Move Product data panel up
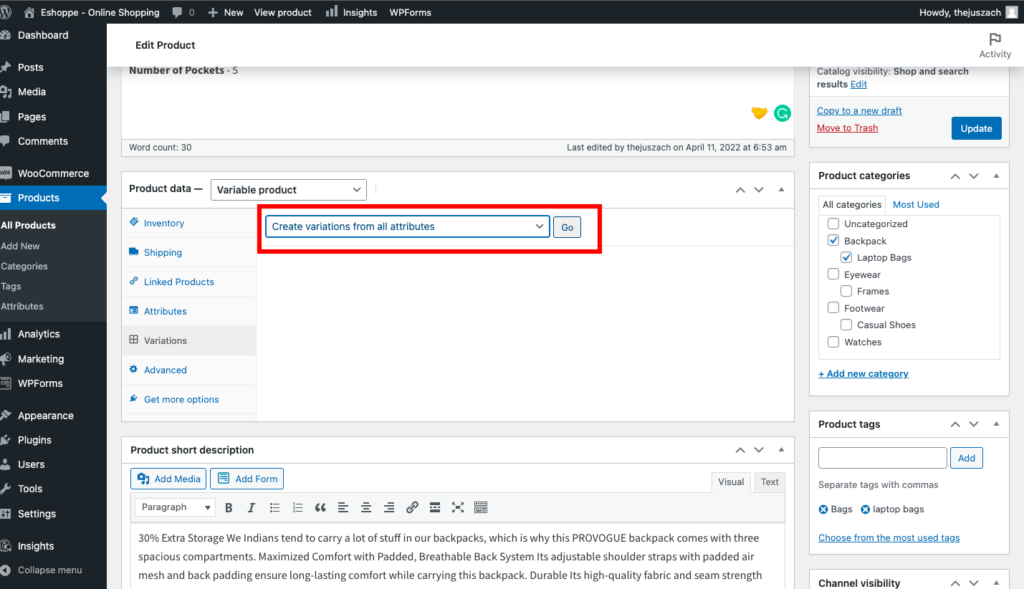 click(x=740, y=190)
